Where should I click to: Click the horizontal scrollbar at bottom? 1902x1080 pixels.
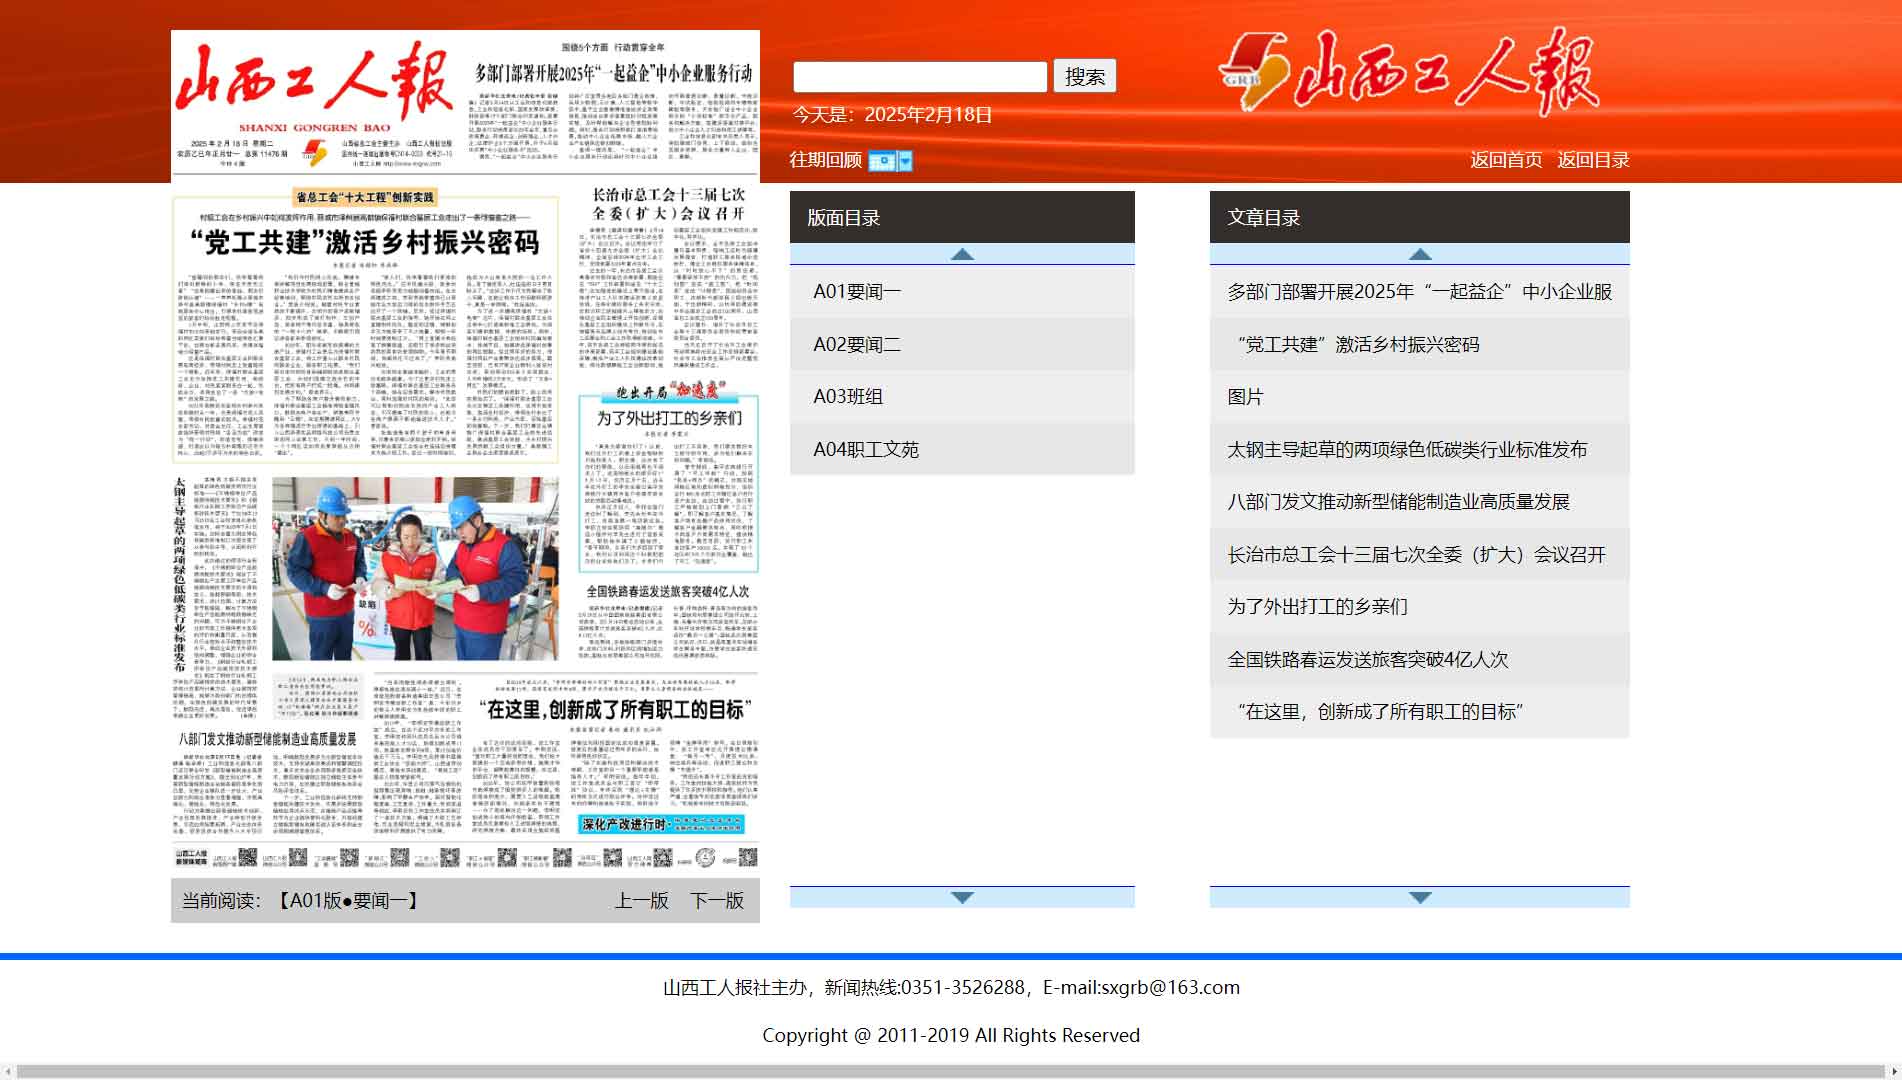[950, 1071]
